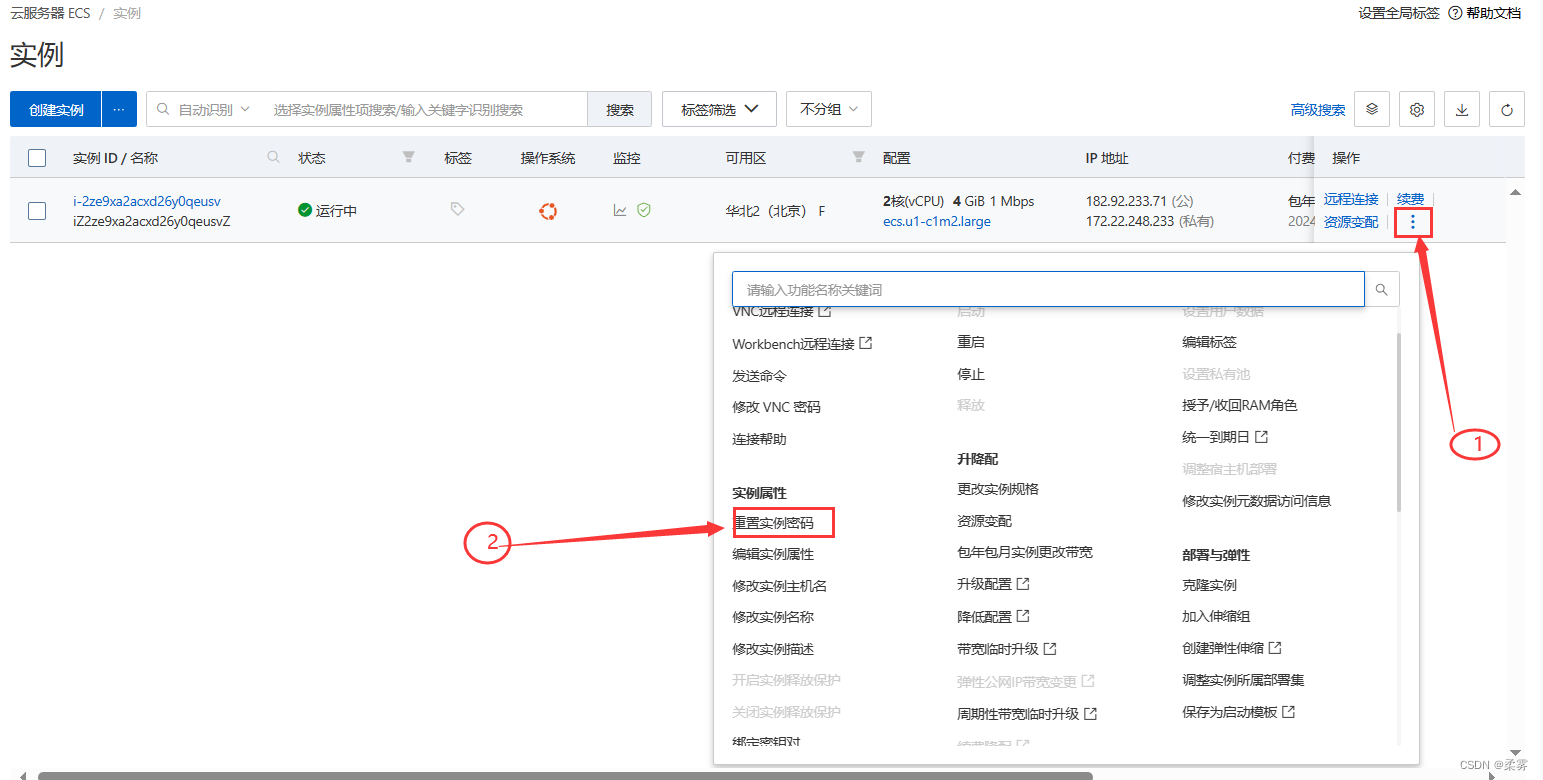Image resolution: width=1543 pixels, height=780 pixels.
Task: Click the 资源变配 link in the 操作 column
Action: pos(1351,222)
